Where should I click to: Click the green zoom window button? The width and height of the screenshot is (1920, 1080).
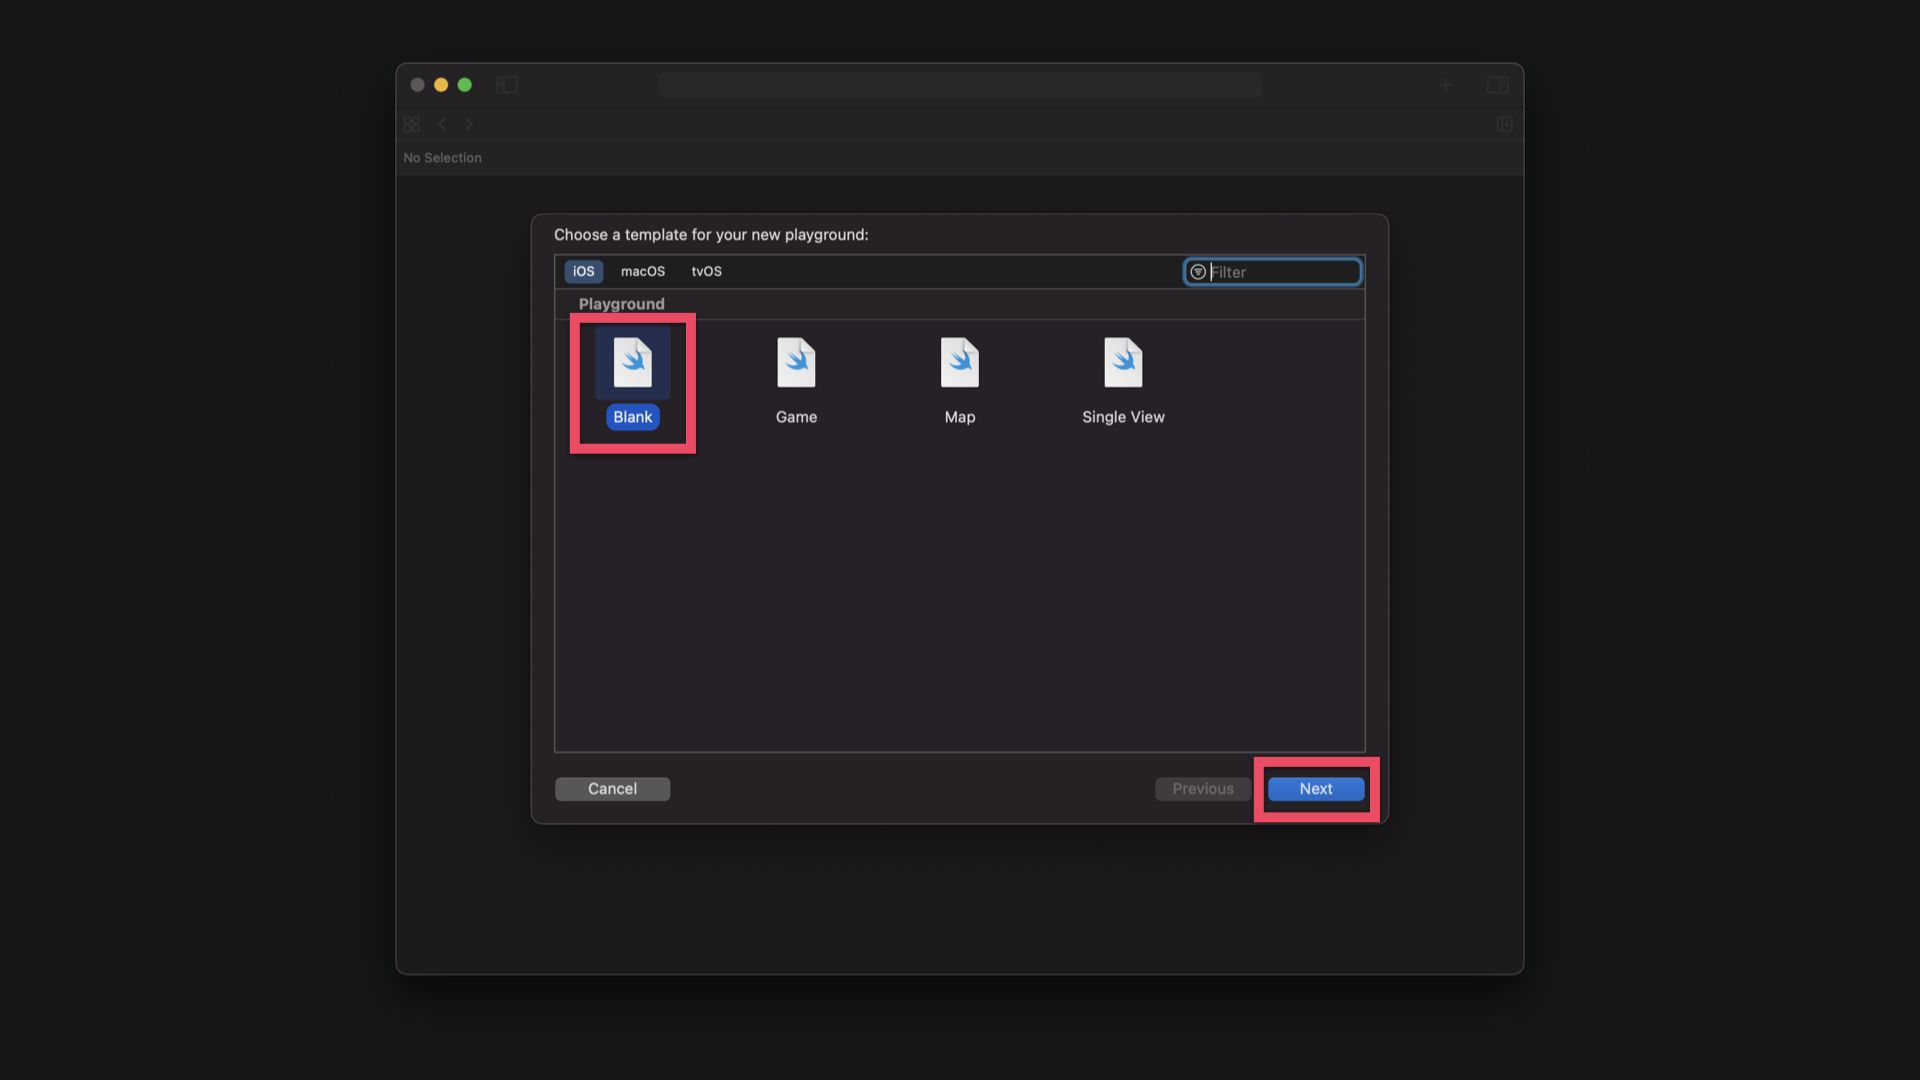pyautogui.click(x=464, y=85)
